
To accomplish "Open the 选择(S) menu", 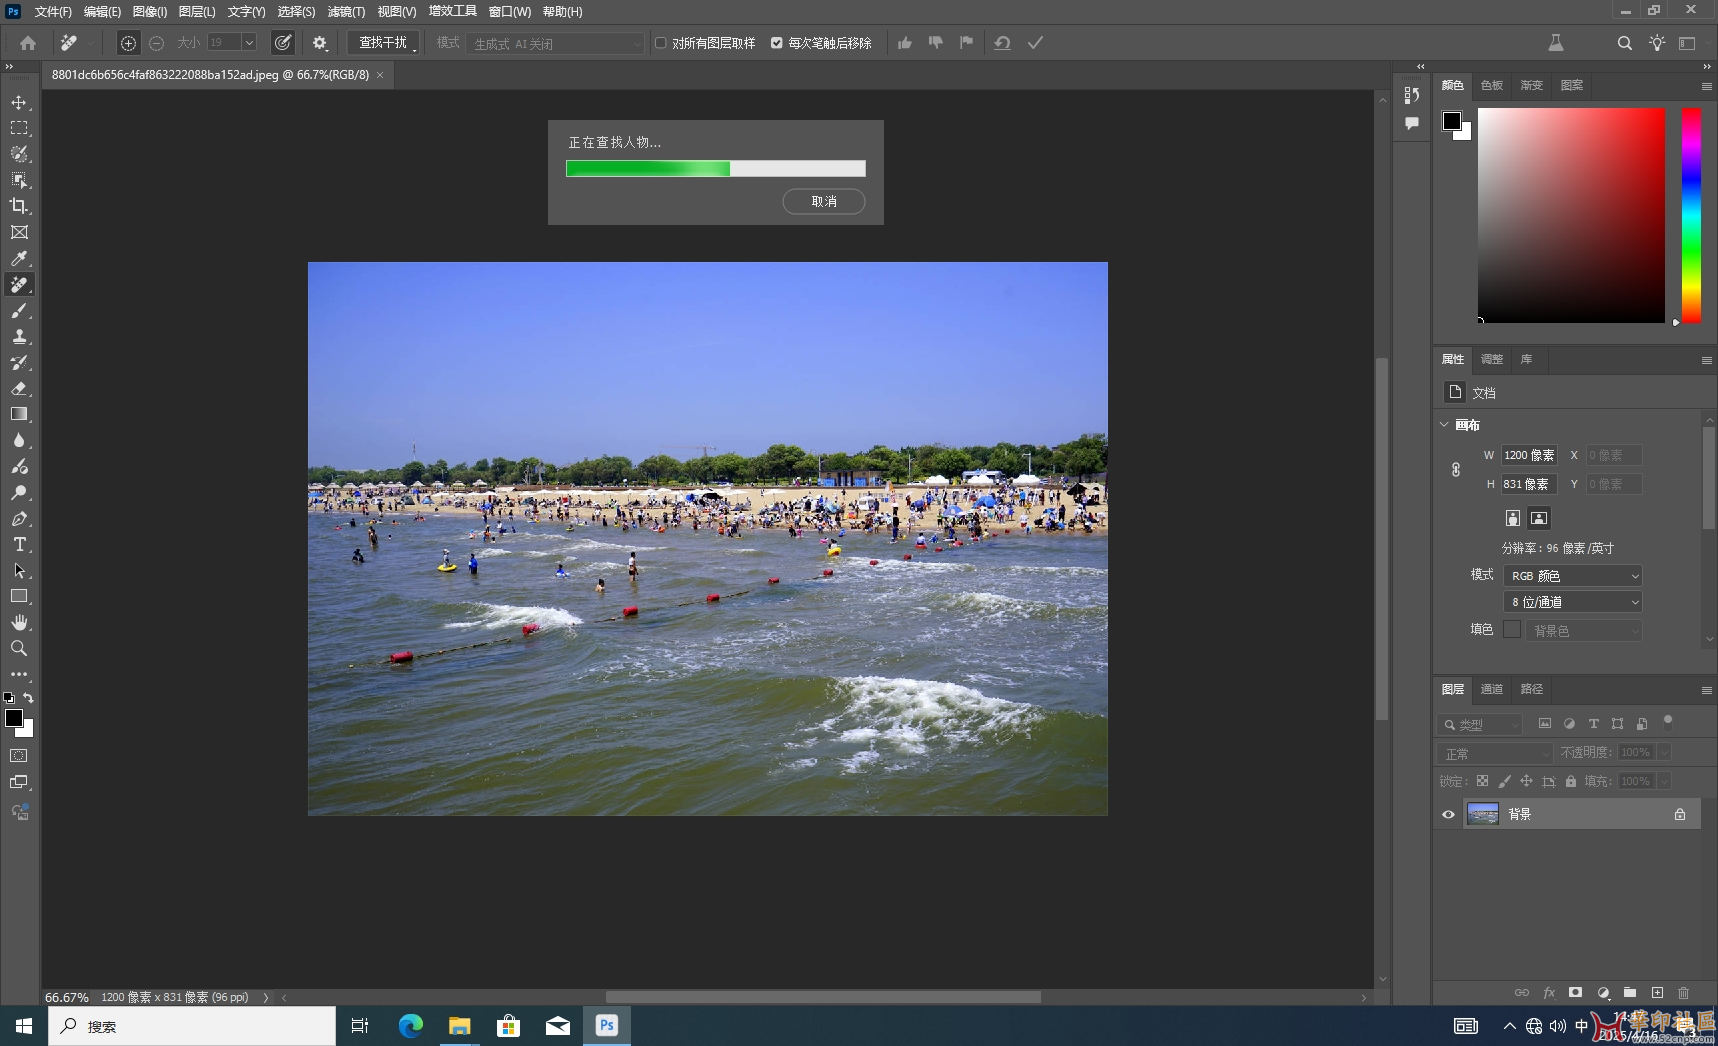I will (296, 12).
